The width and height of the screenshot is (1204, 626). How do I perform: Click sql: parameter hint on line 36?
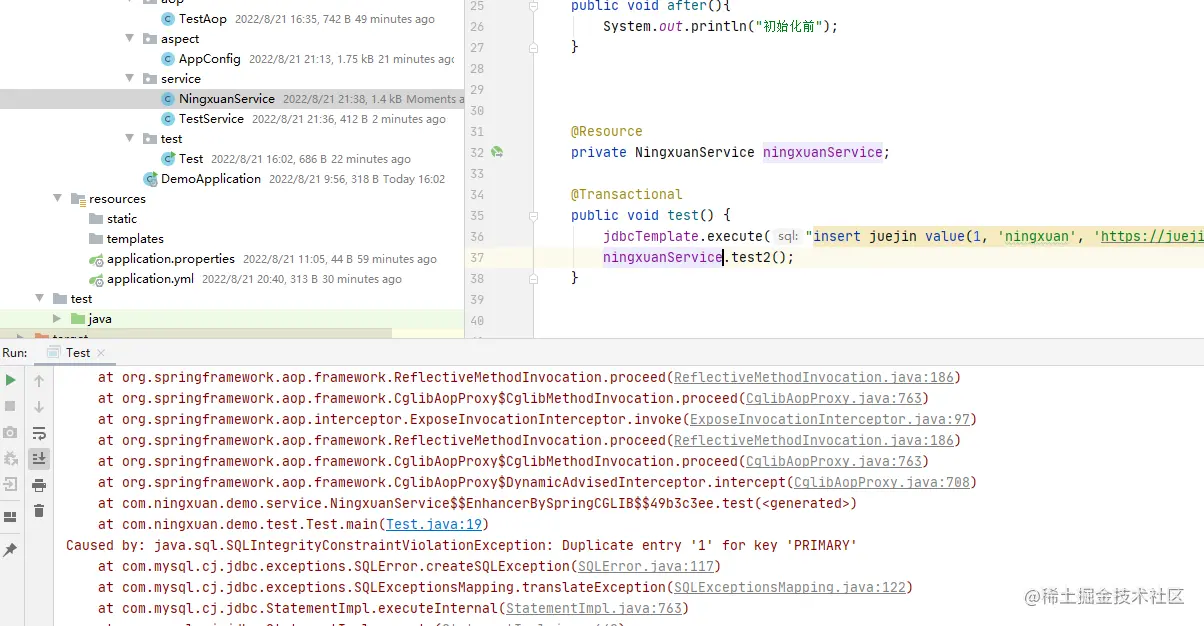(x=787, y=237)
